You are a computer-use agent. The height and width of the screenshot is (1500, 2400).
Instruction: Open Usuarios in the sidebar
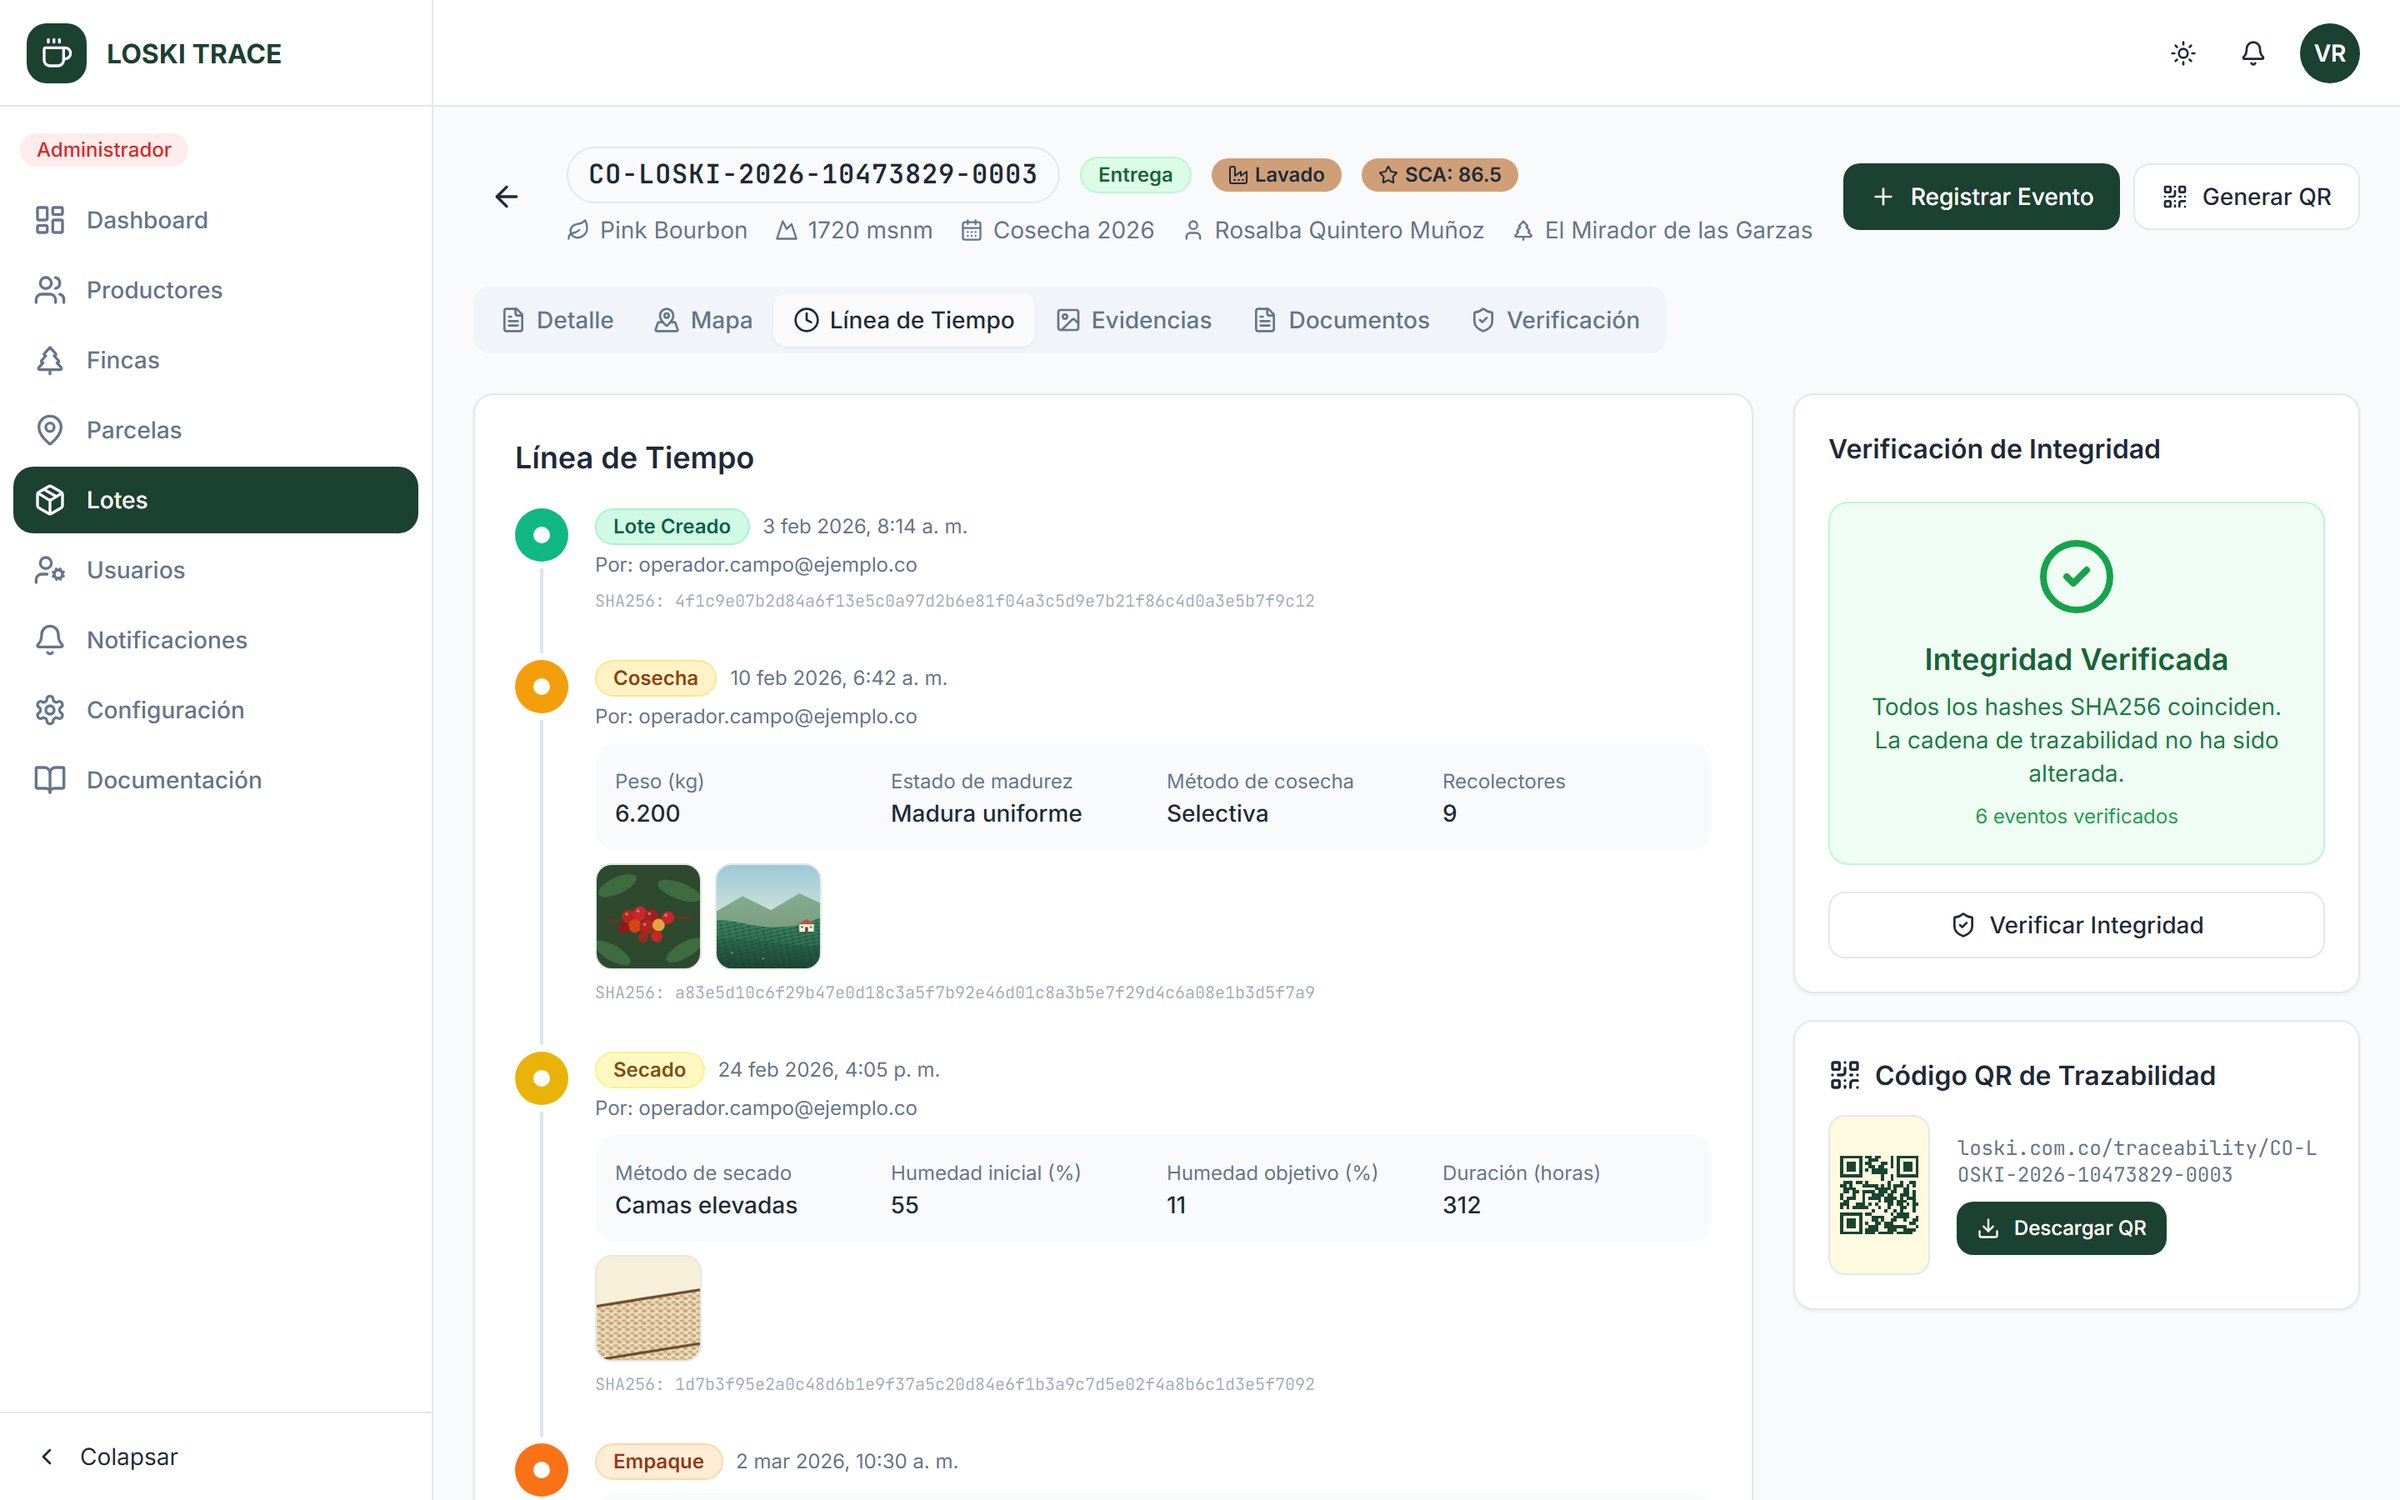click(x=215, y=570)
